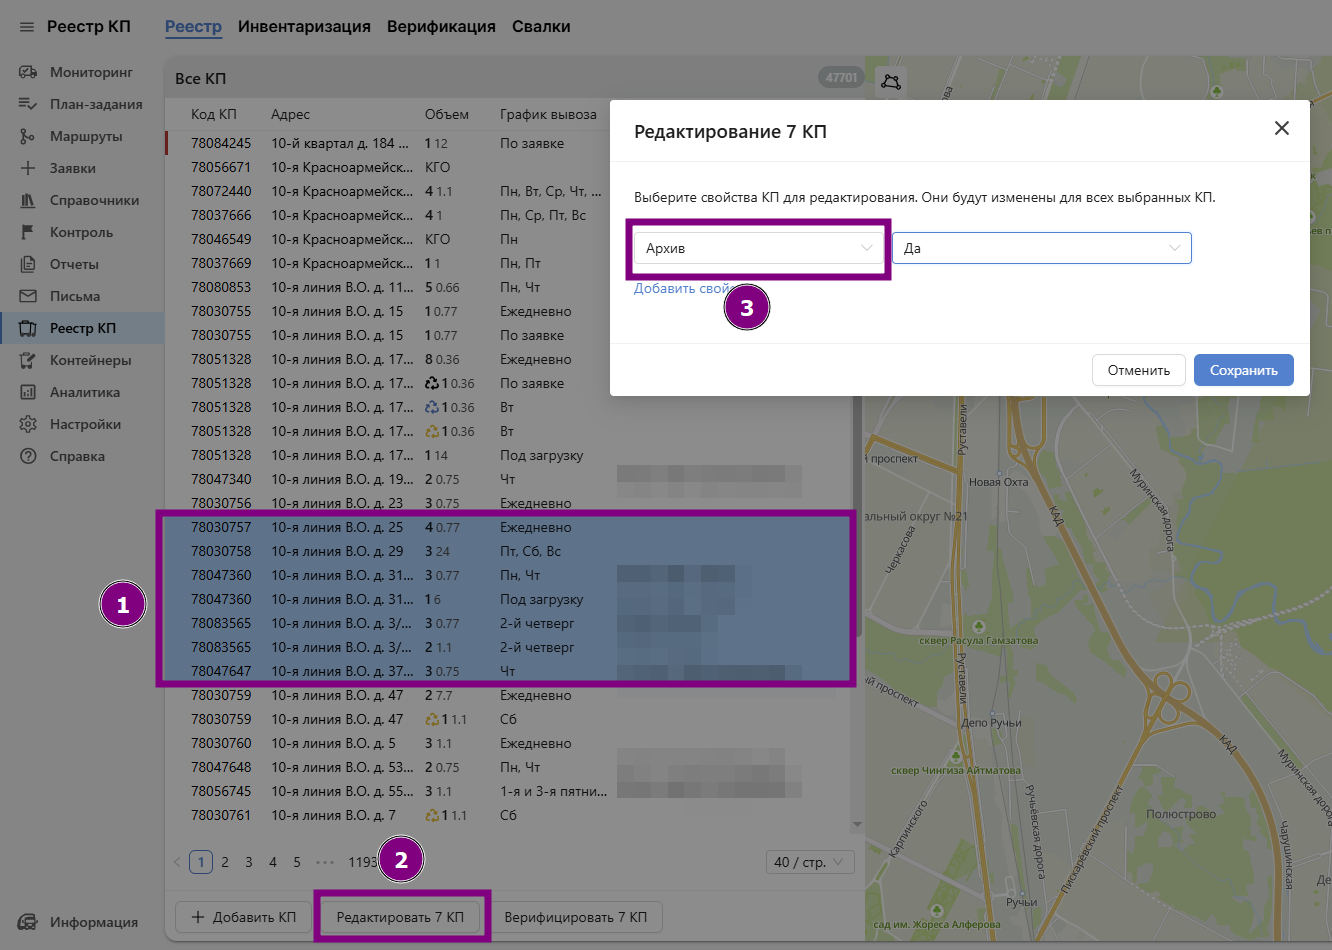Click the polygon selection tool on map
The image size is (1332, 950).
tap(891, 82)
